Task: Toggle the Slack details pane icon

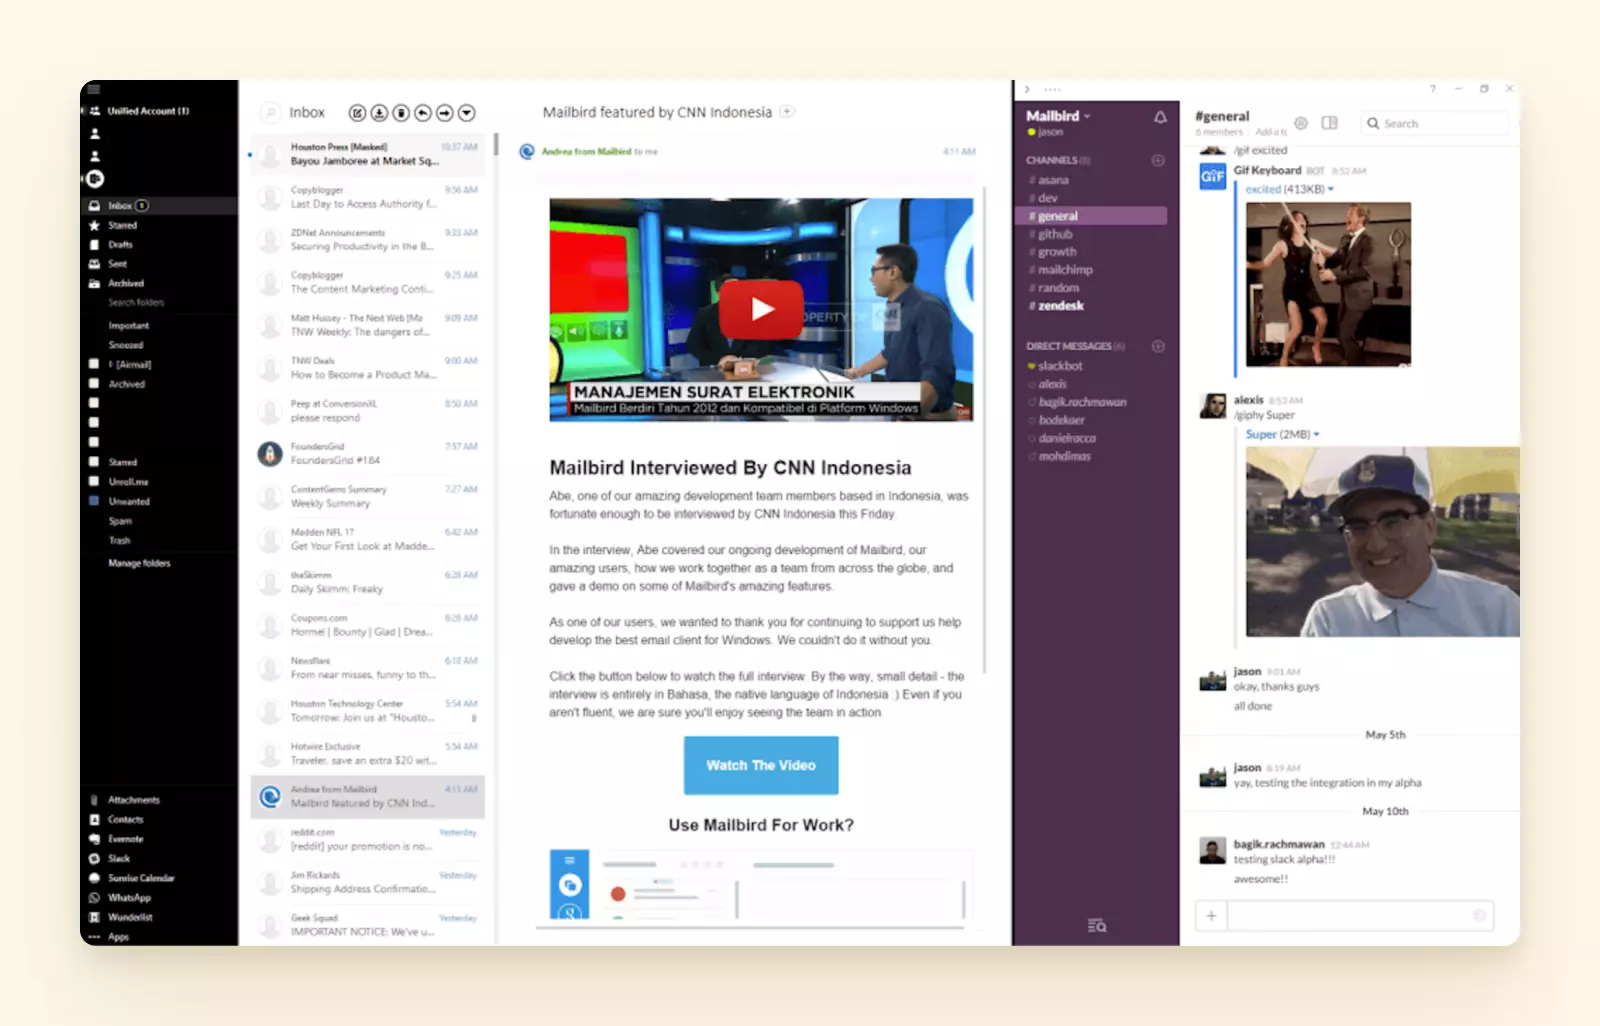Action: pos(1329,123)
